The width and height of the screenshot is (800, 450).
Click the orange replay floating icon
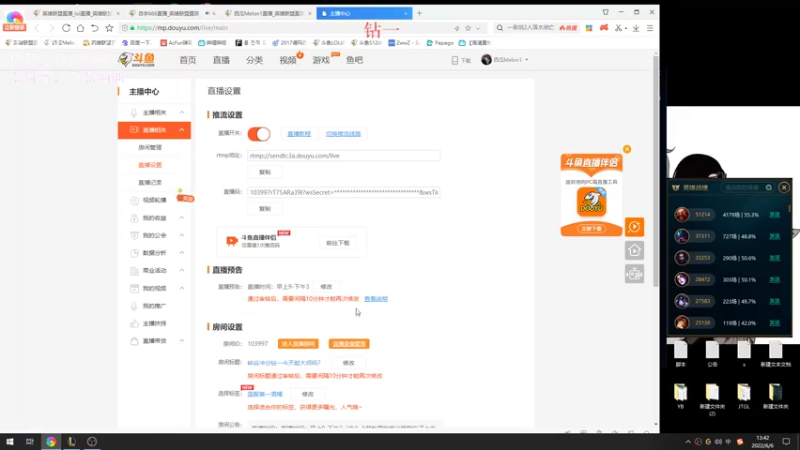634,227
